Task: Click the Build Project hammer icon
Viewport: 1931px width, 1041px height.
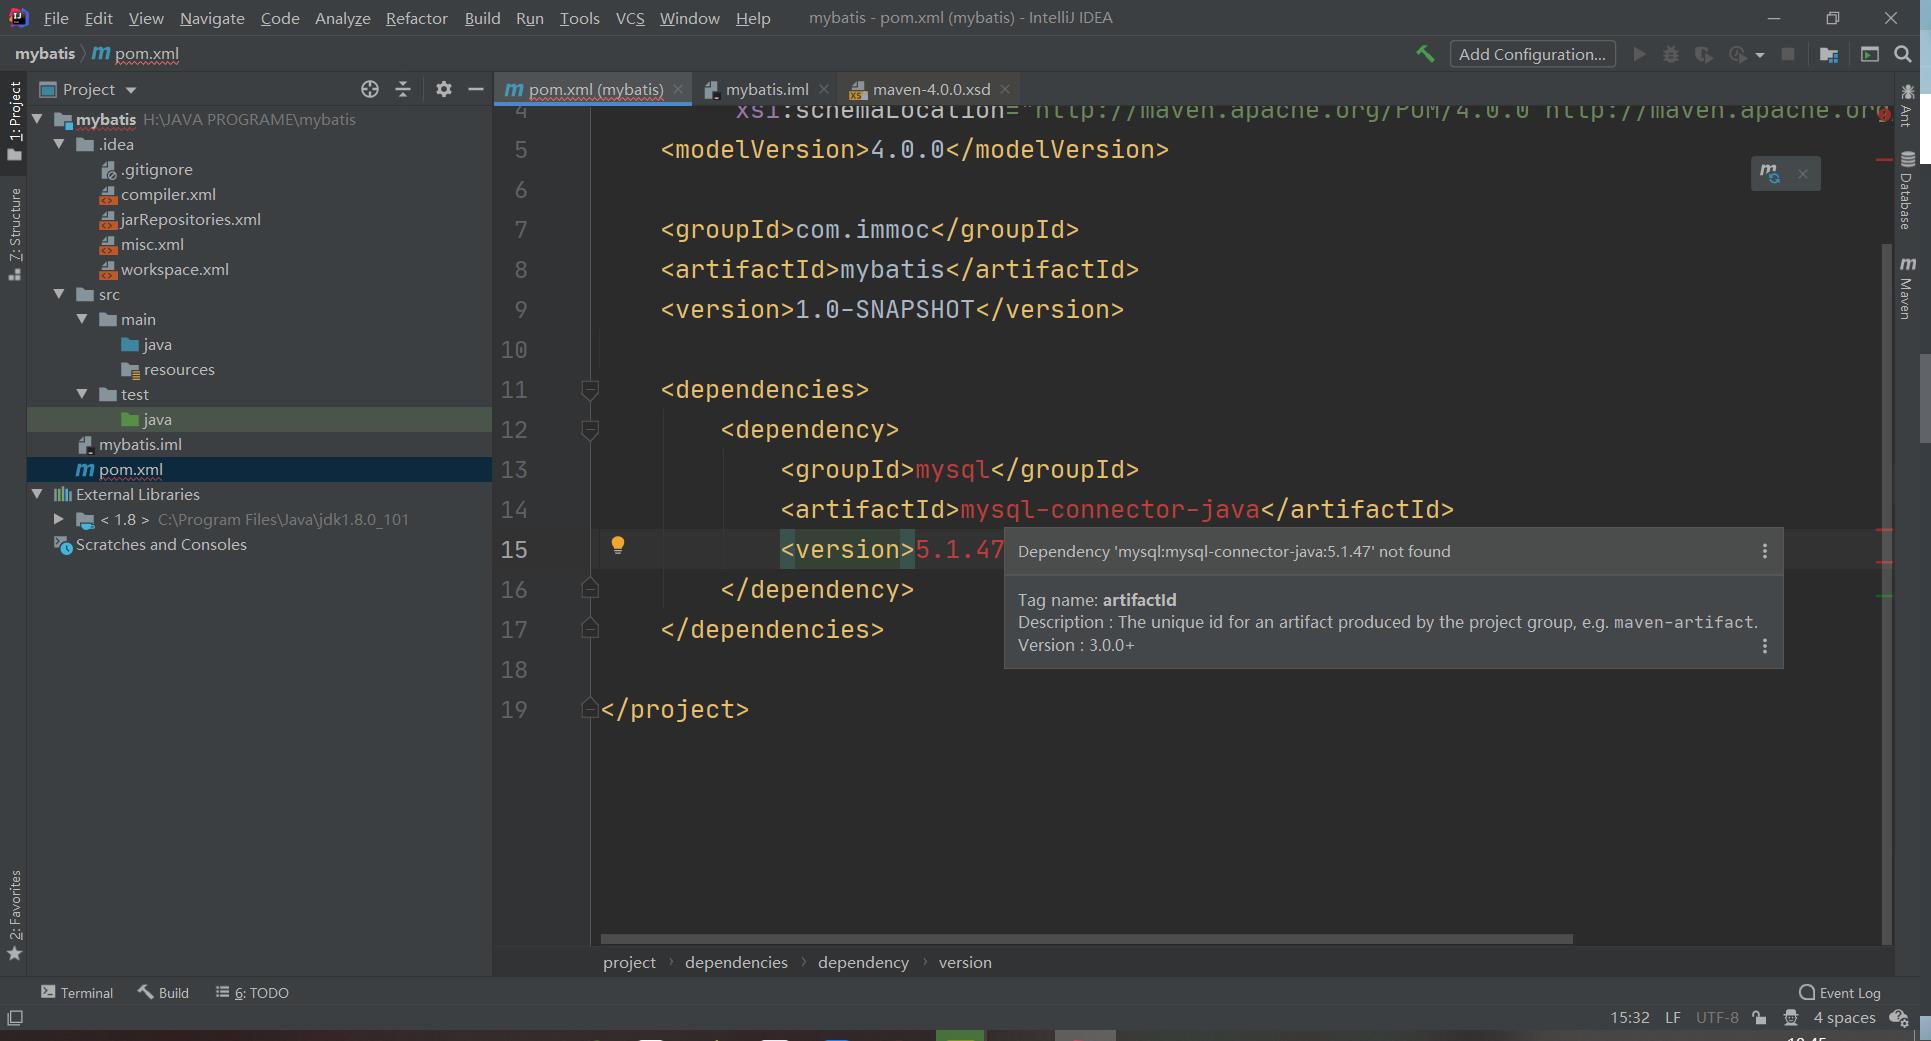Action: pyautogui.click(x=1425, y=54)
